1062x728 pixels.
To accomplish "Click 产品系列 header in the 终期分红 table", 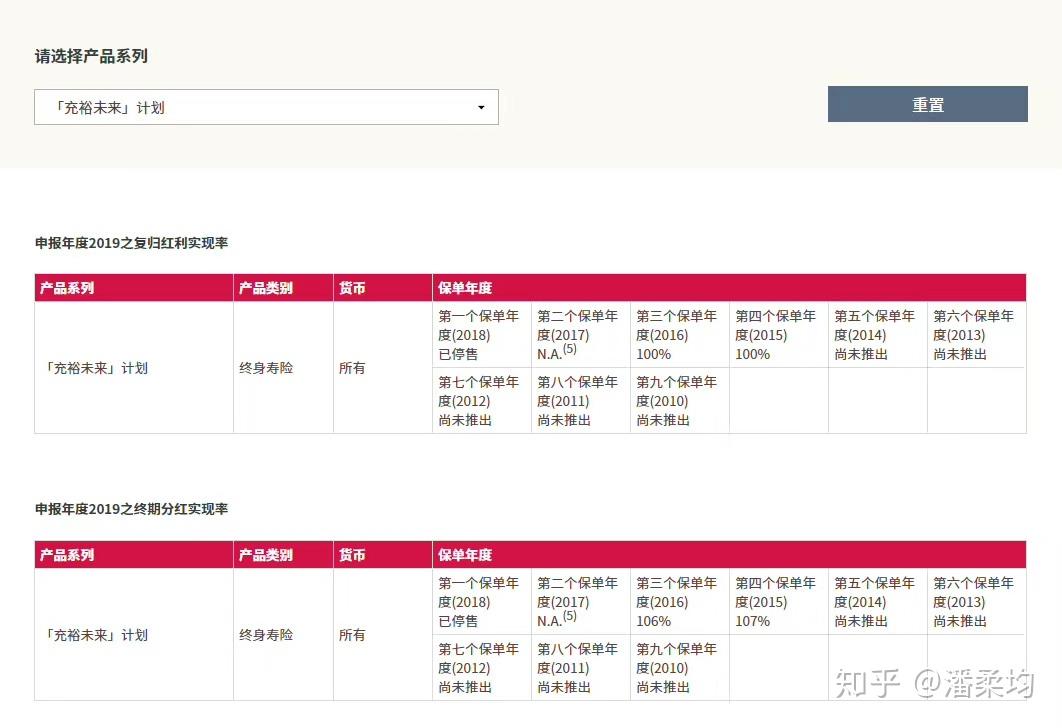I will (x=134, y=555).
